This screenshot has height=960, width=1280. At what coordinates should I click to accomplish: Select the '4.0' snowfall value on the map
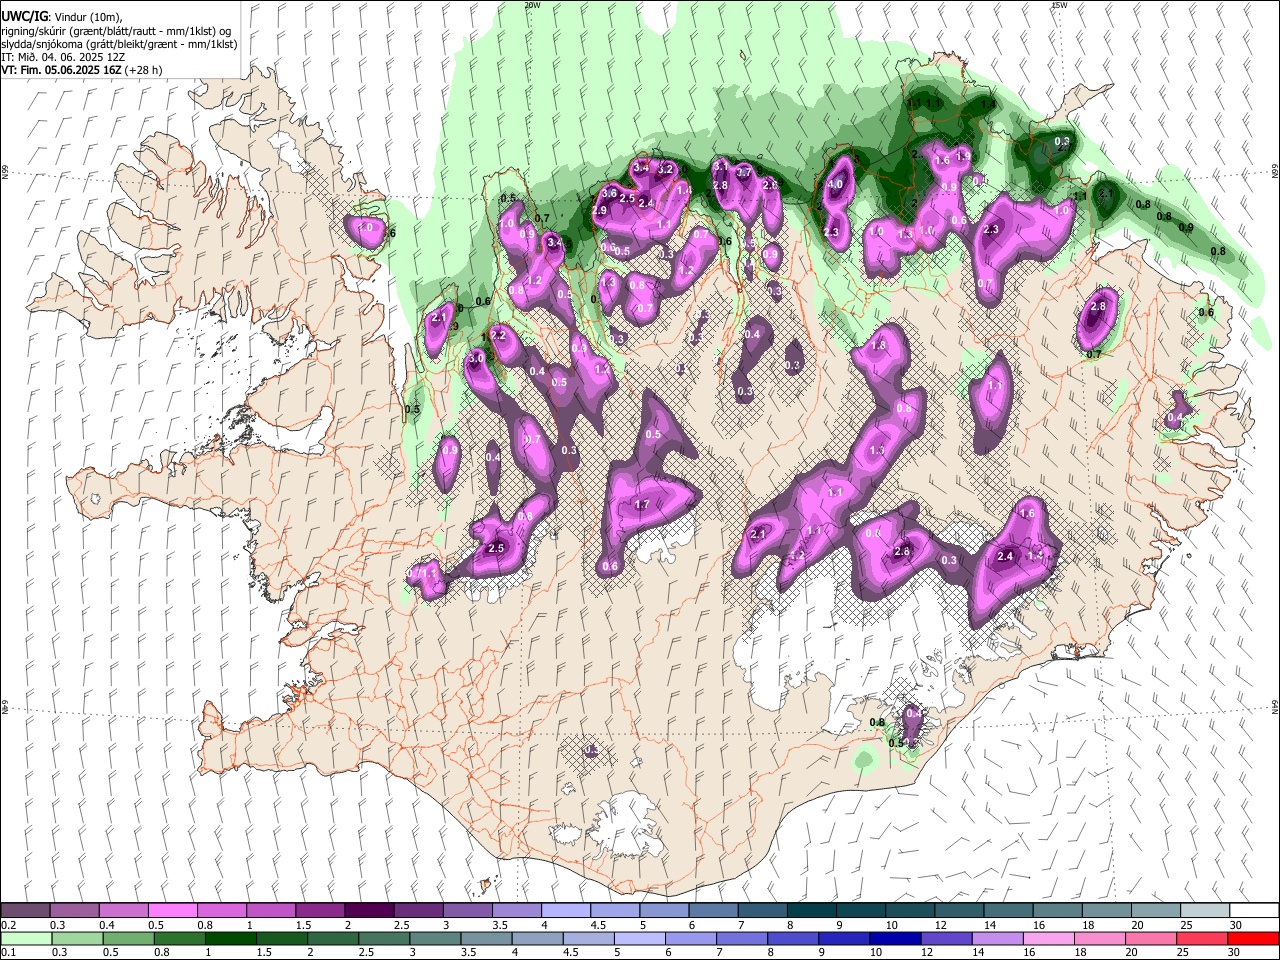click(836, 184)
